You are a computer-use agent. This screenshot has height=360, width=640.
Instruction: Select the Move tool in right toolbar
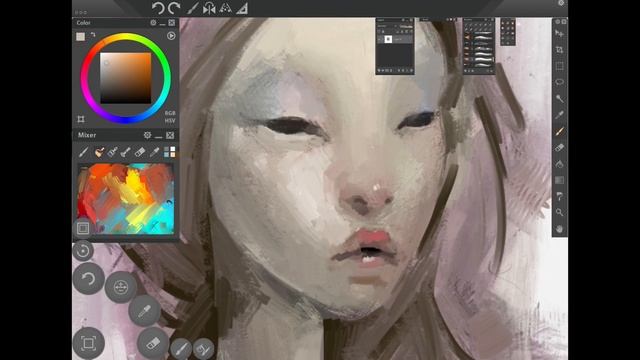coord(560,34)
